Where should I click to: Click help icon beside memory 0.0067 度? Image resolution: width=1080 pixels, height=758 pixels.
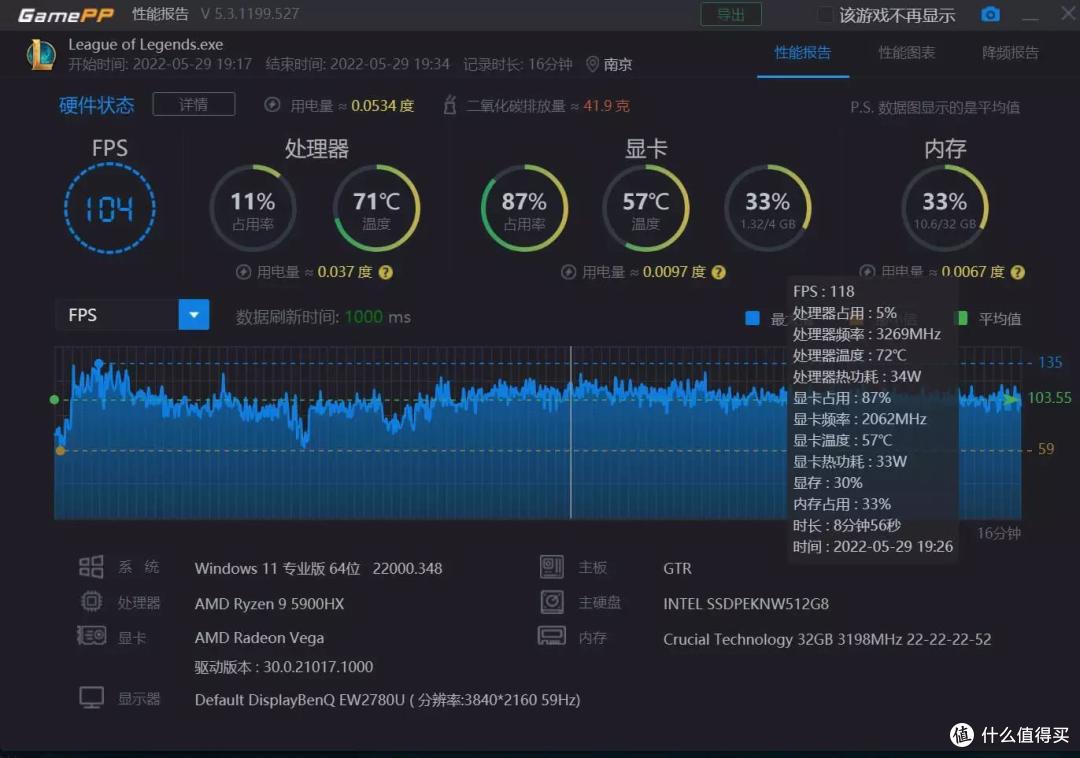(x=1017, y=272)
